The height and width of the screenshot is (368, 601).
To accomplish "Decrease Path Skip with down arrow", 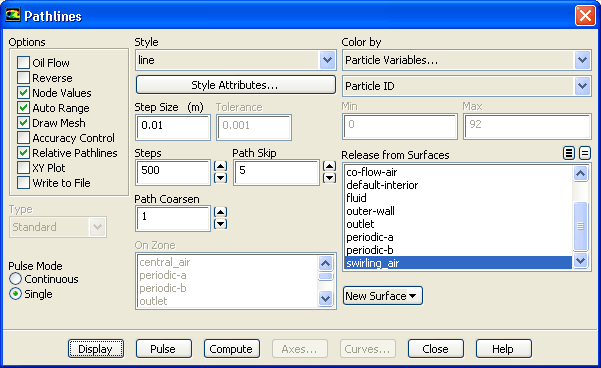I will click(329, 178).
